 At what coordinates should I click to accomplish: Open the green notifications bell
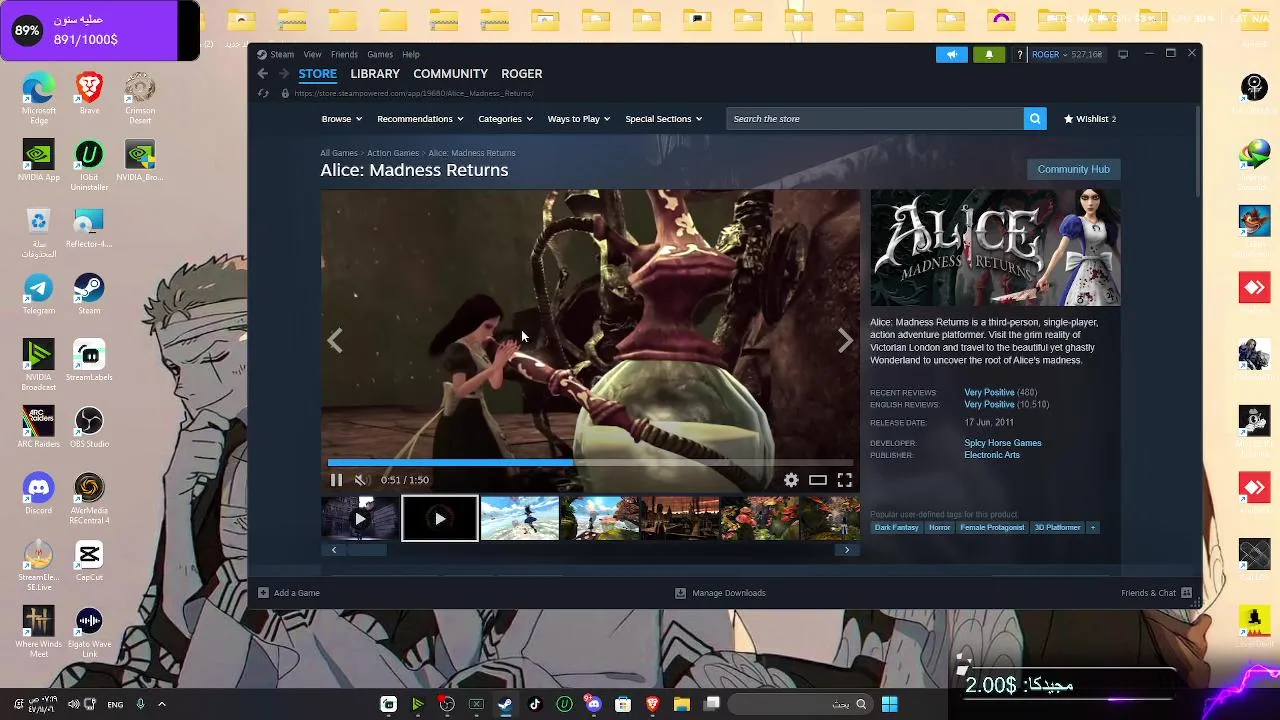pos(989,54)
